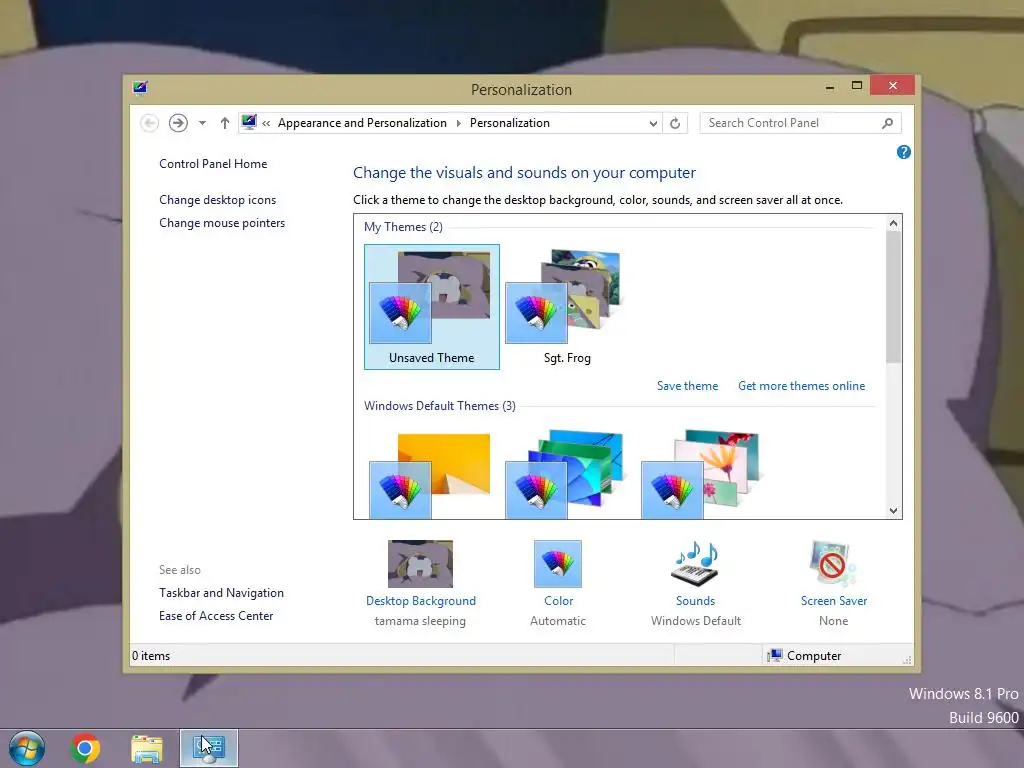This screenshot has width=1024, height=768.
Task: Open Ease of Access Center
Action: coord(216,616)
